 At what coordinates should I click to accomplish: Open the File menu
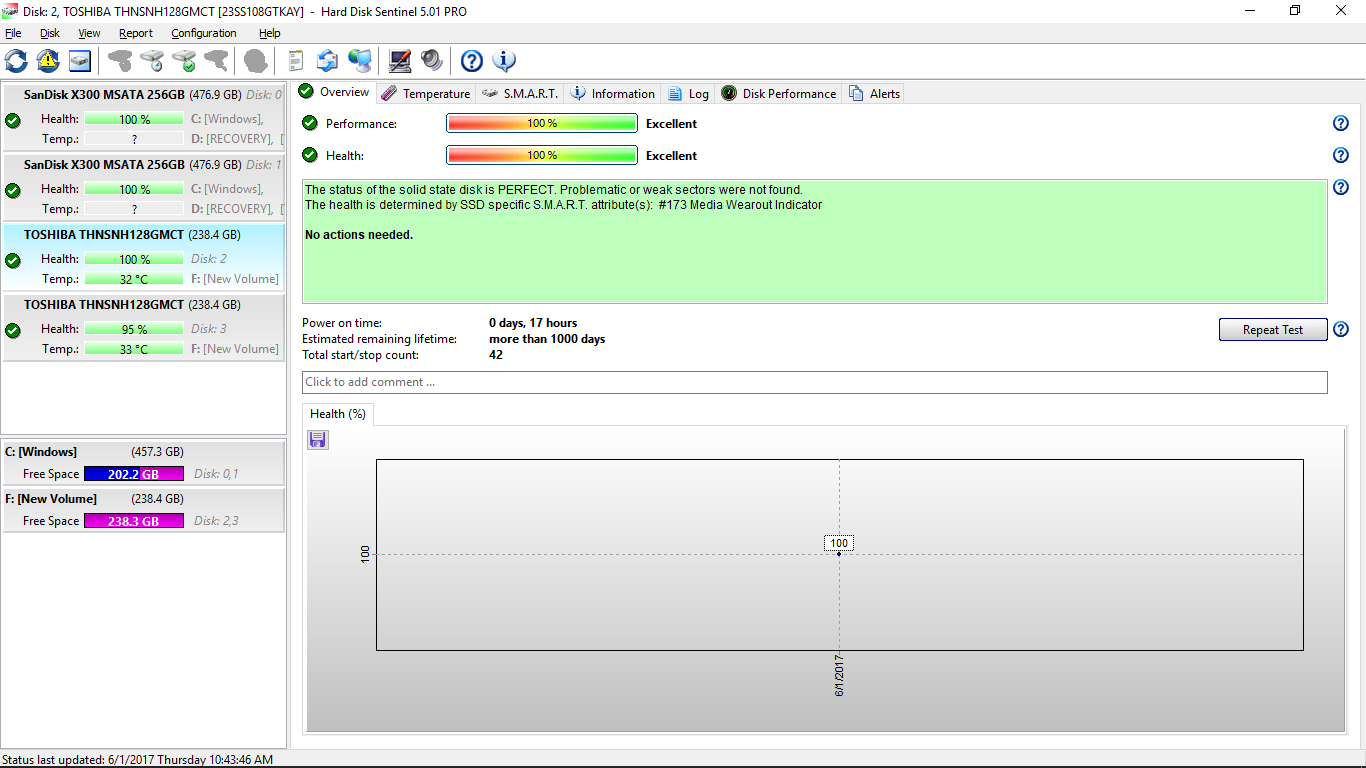13,33
